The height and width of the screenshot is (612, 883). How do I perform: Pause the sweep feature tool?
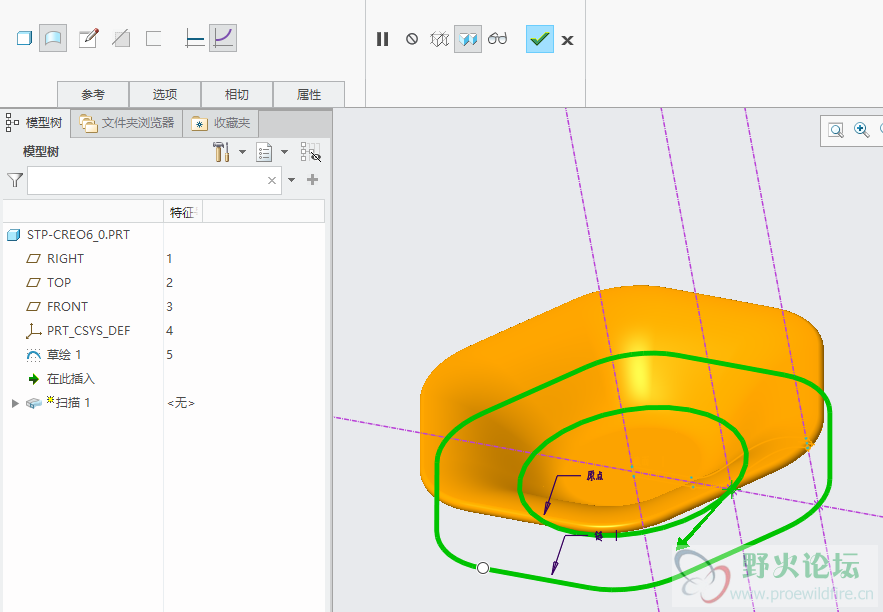coord(382,39)
